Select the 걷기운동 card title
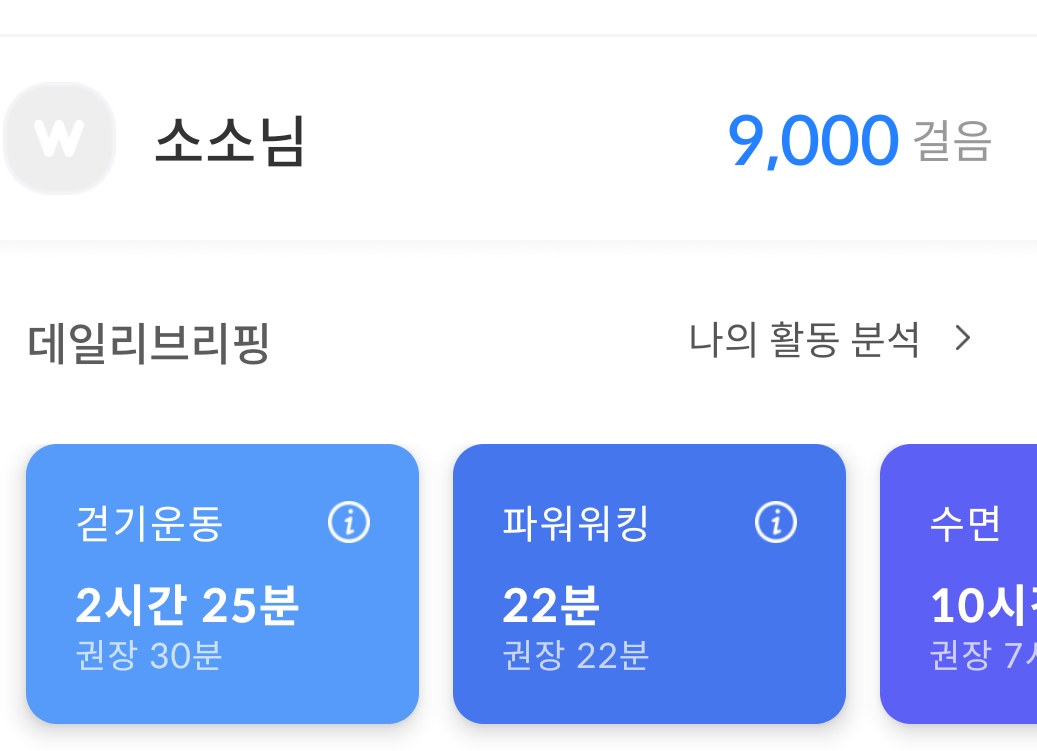 coord(149,524)
